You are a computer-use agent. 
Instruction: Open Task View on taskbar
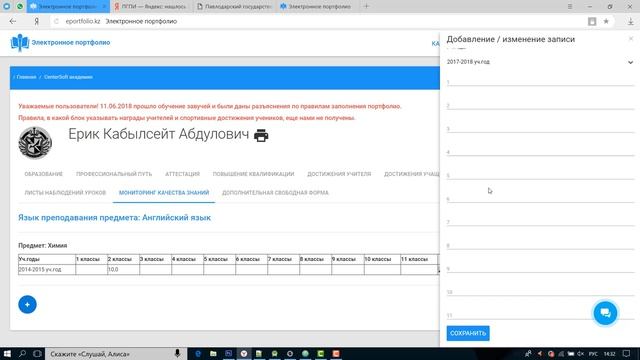37,353
